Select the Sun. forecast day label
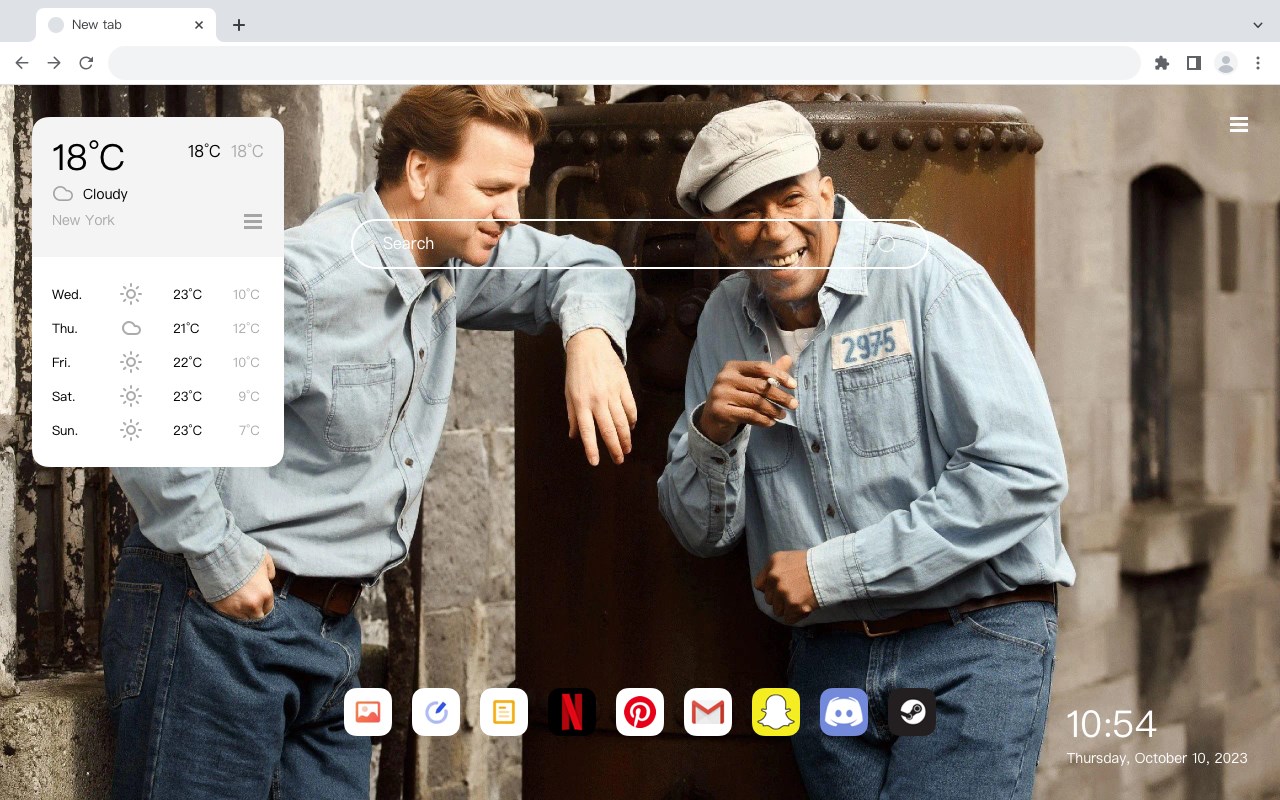This screenshot has height=800, width=1280. click(x=65, y=430)
